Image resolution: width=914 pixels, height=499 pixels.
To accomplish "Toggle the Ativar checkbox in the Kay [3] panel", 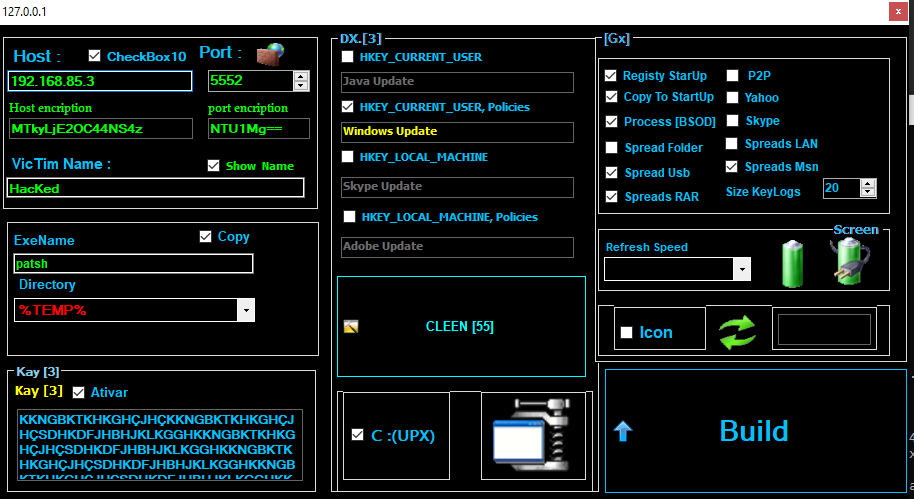I will 80,392.
